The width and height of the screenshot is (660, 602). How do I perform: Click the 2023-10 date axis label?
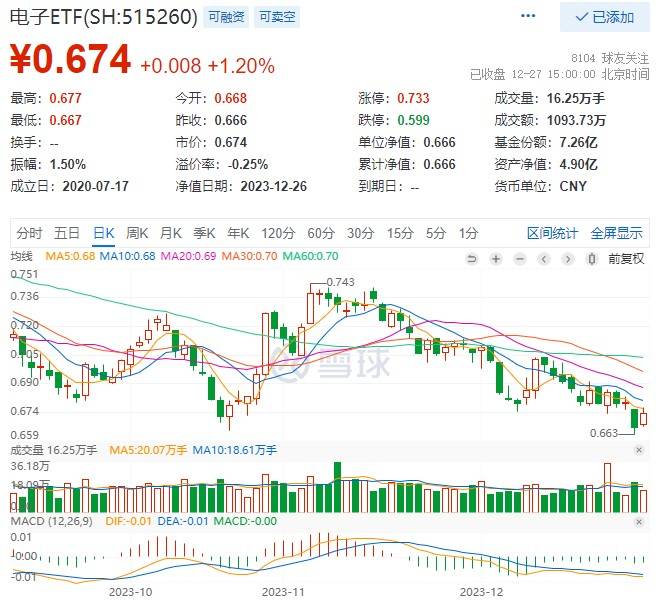(130, 592)
